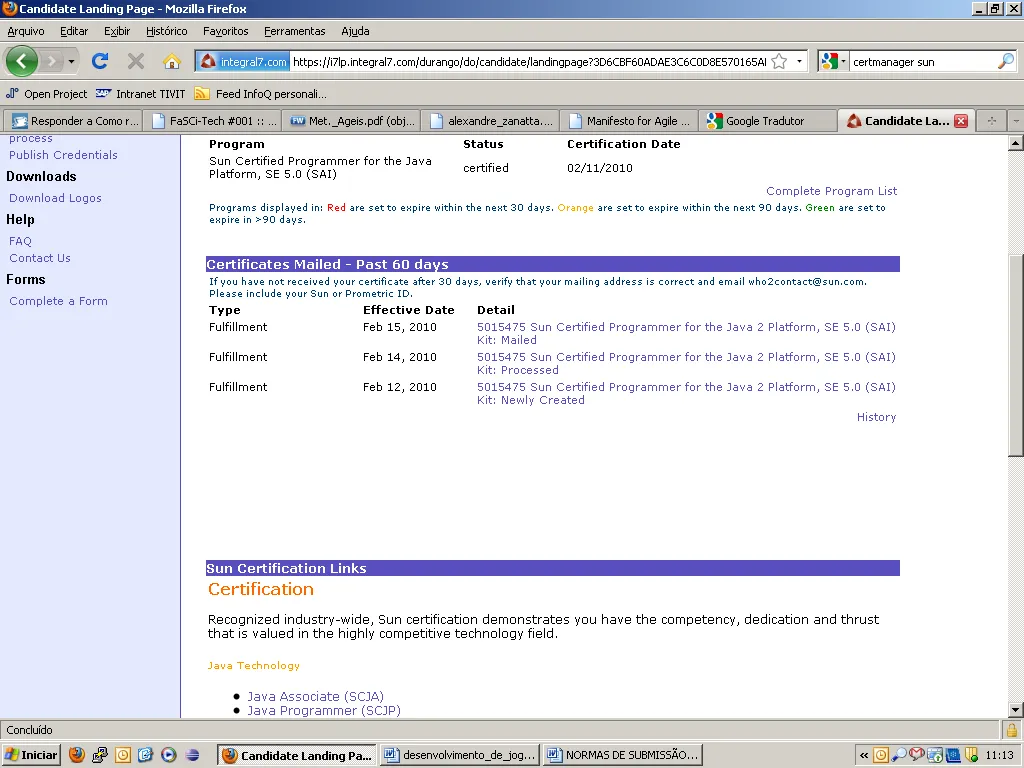Open the search engine selector dropdown
This screenshot has width=1024, height=768.
[x=834, y=61]
